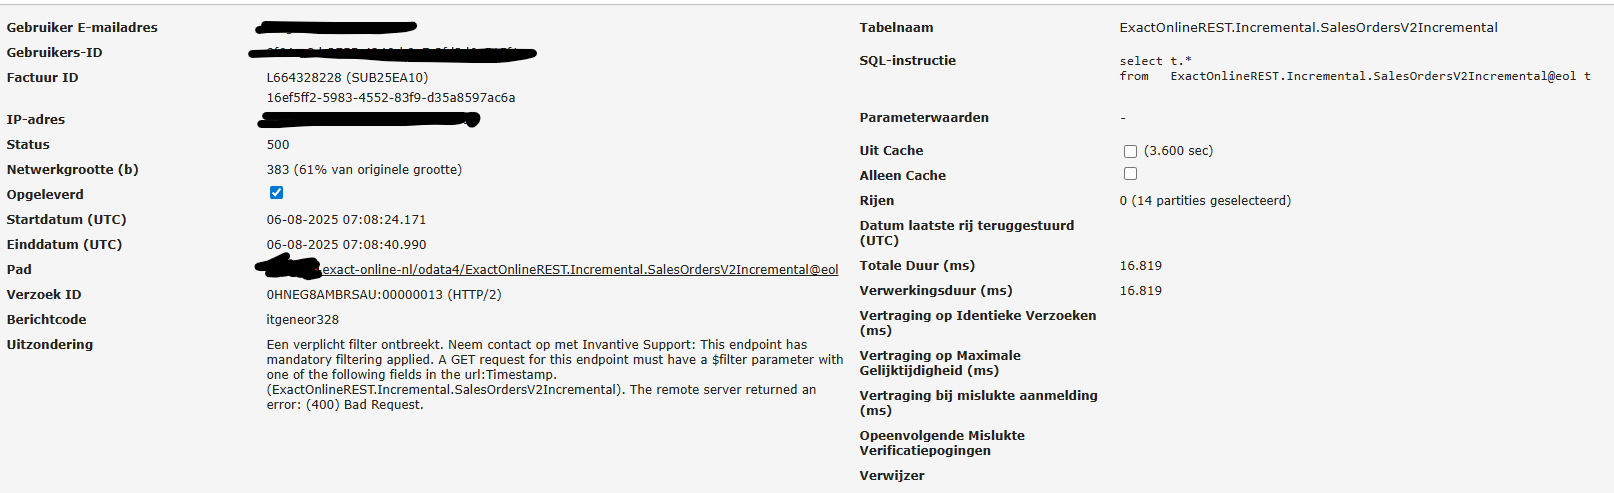1614x493 pixels.
Task: Click the Verwijzer label
Action: tap(892, 475)
